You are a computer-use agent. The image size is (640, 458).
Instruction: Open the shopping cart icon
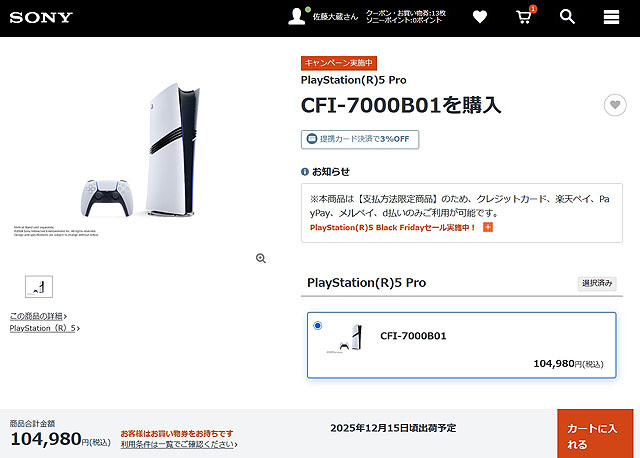(524, 17)
